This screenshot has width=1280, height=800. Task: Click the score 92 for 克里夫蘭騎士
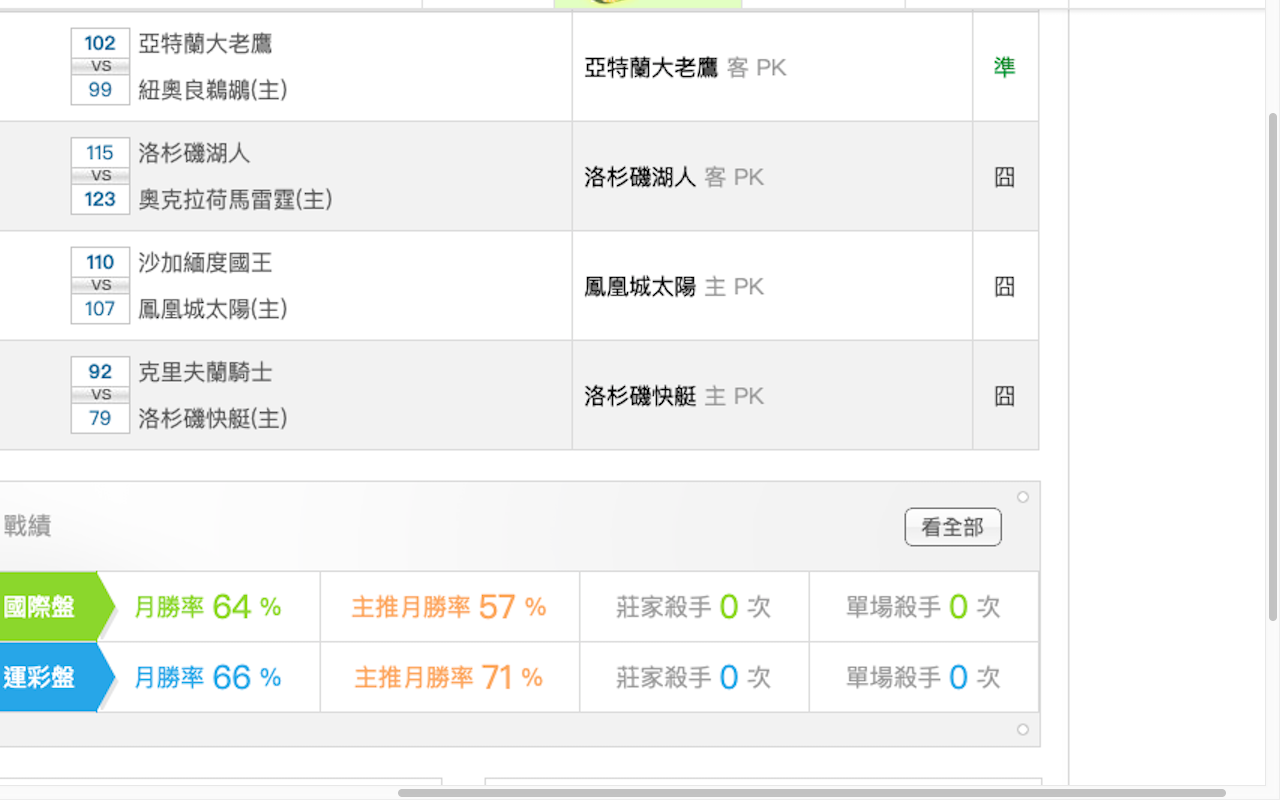[x=100, y=372]
